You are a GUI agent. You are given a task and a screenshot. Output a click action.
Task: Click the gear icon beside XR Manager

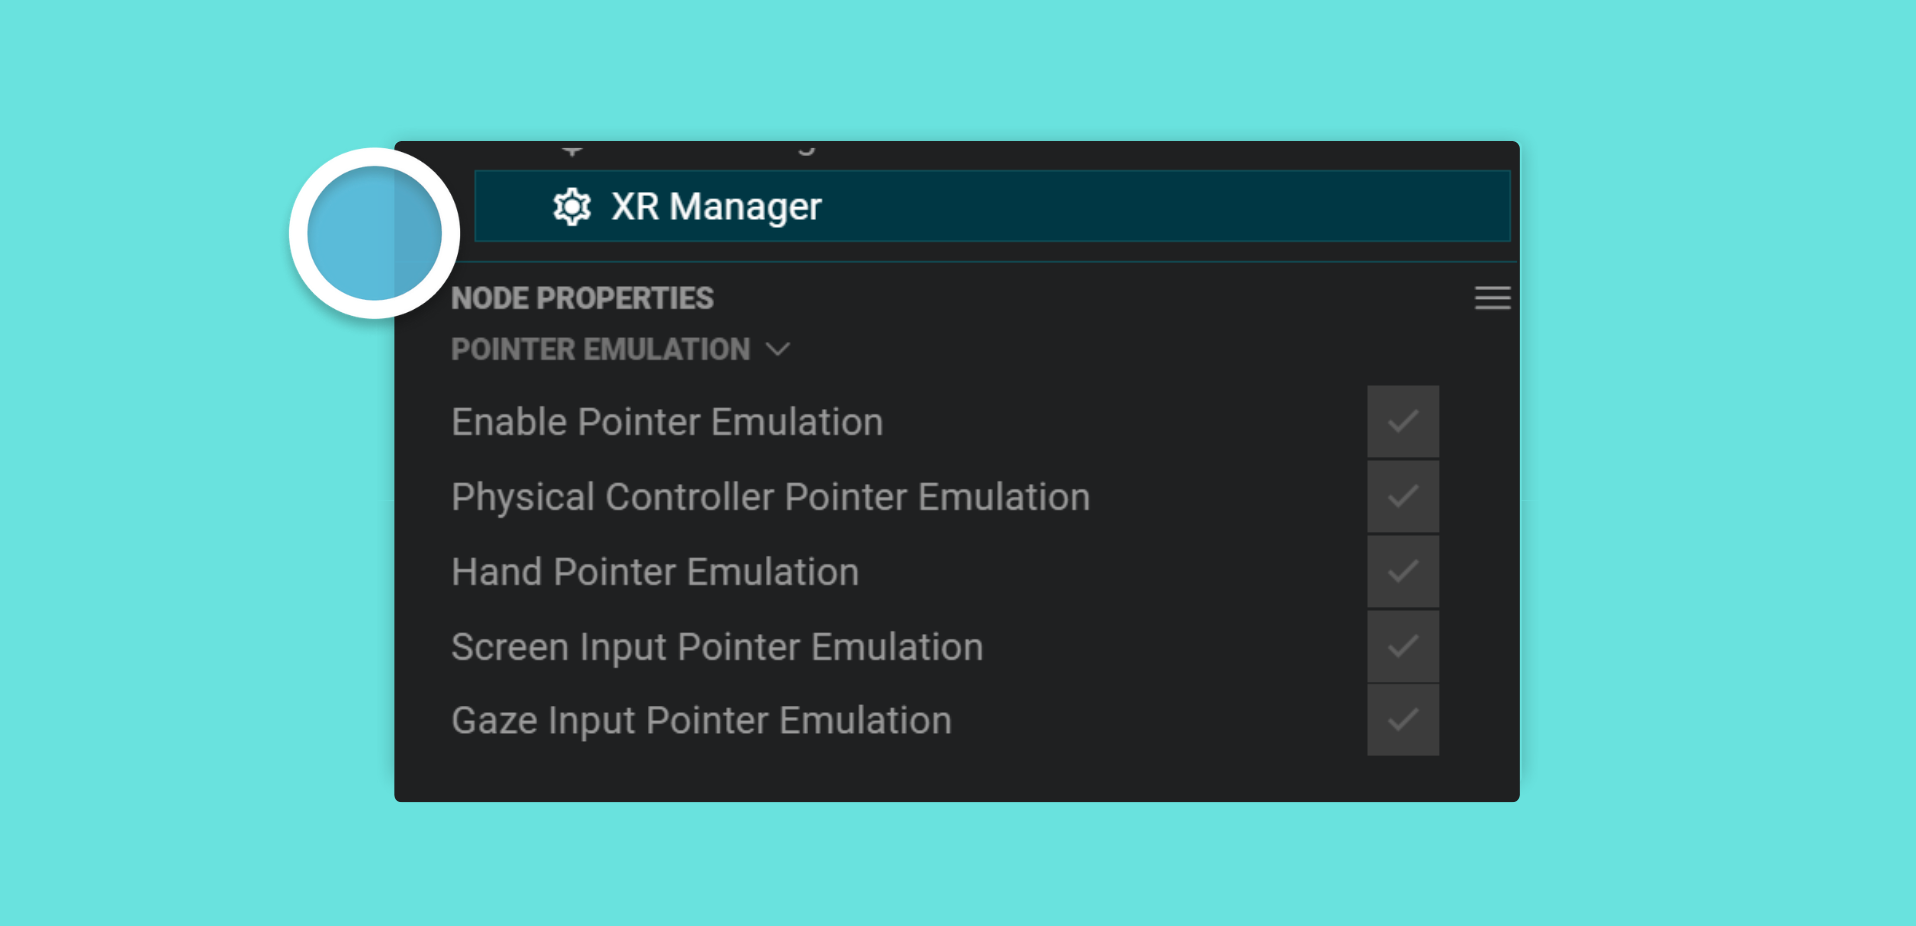(572, 207)
